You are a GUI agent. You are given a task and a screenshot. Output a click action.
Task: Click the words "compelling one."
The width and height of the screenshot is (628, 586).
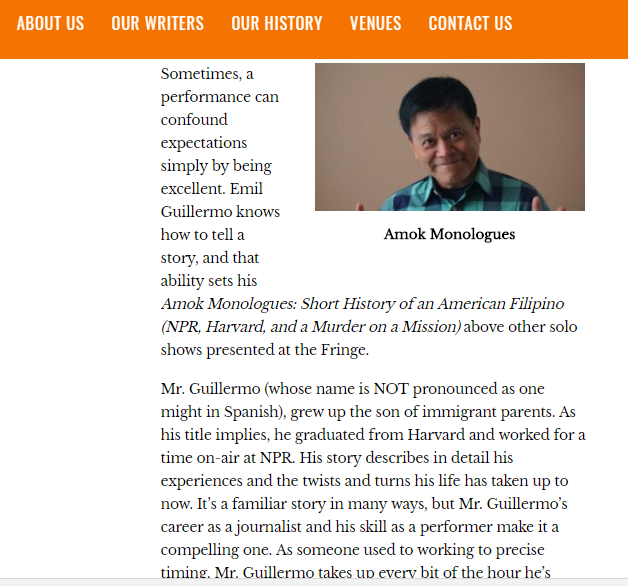pyautogui.click(x=217, y=550)
